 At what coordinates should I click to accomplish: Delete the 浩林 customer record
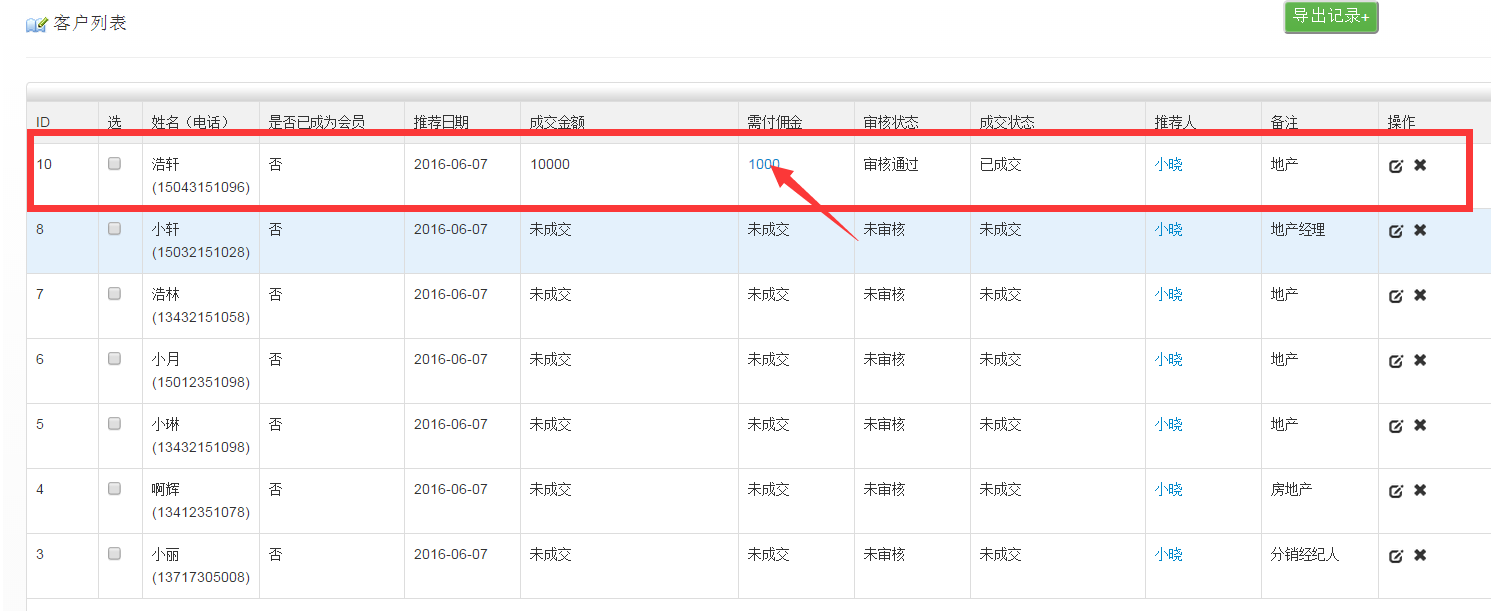pyautogui.click(x=1420, y=295)
